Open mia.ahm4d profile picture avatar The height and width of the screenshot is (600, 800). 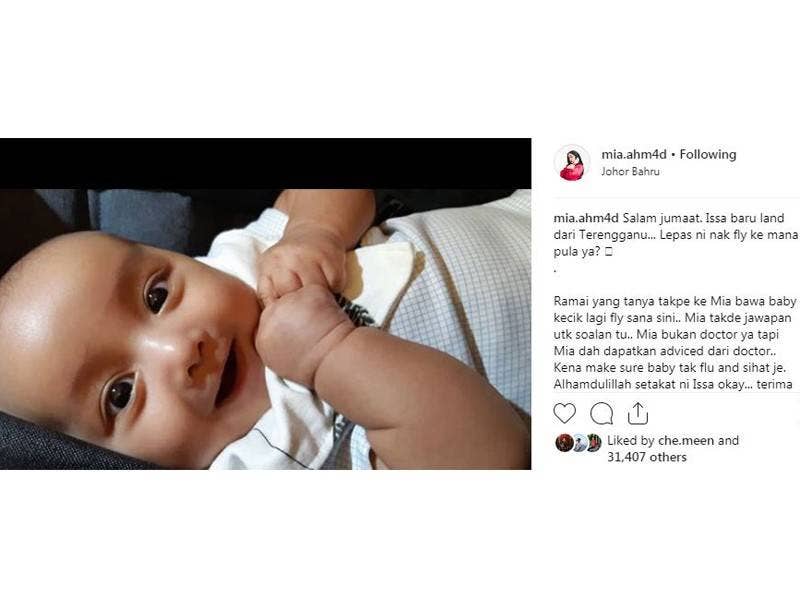point(572,163)
